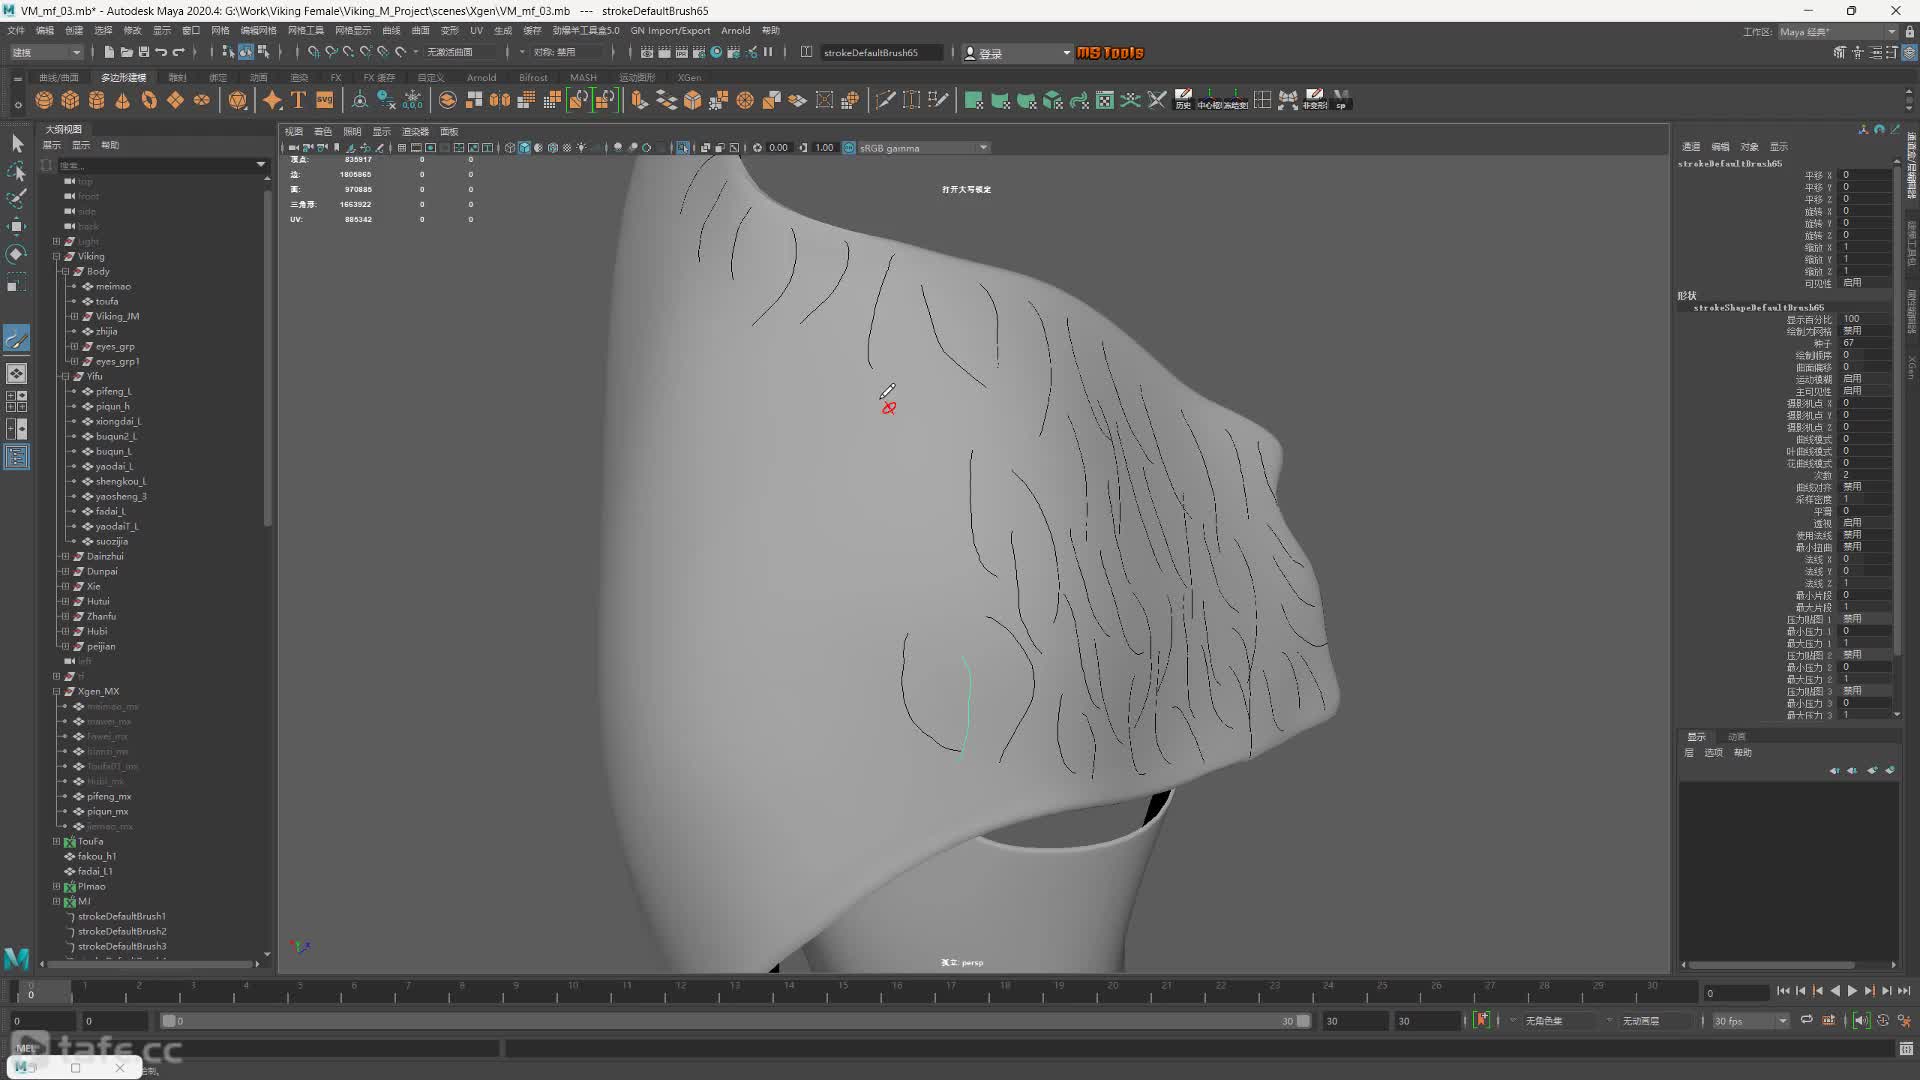1920x1080 pixels.
Task: Click the Type text tool shelf icon
Action: (x=298, y=100)
